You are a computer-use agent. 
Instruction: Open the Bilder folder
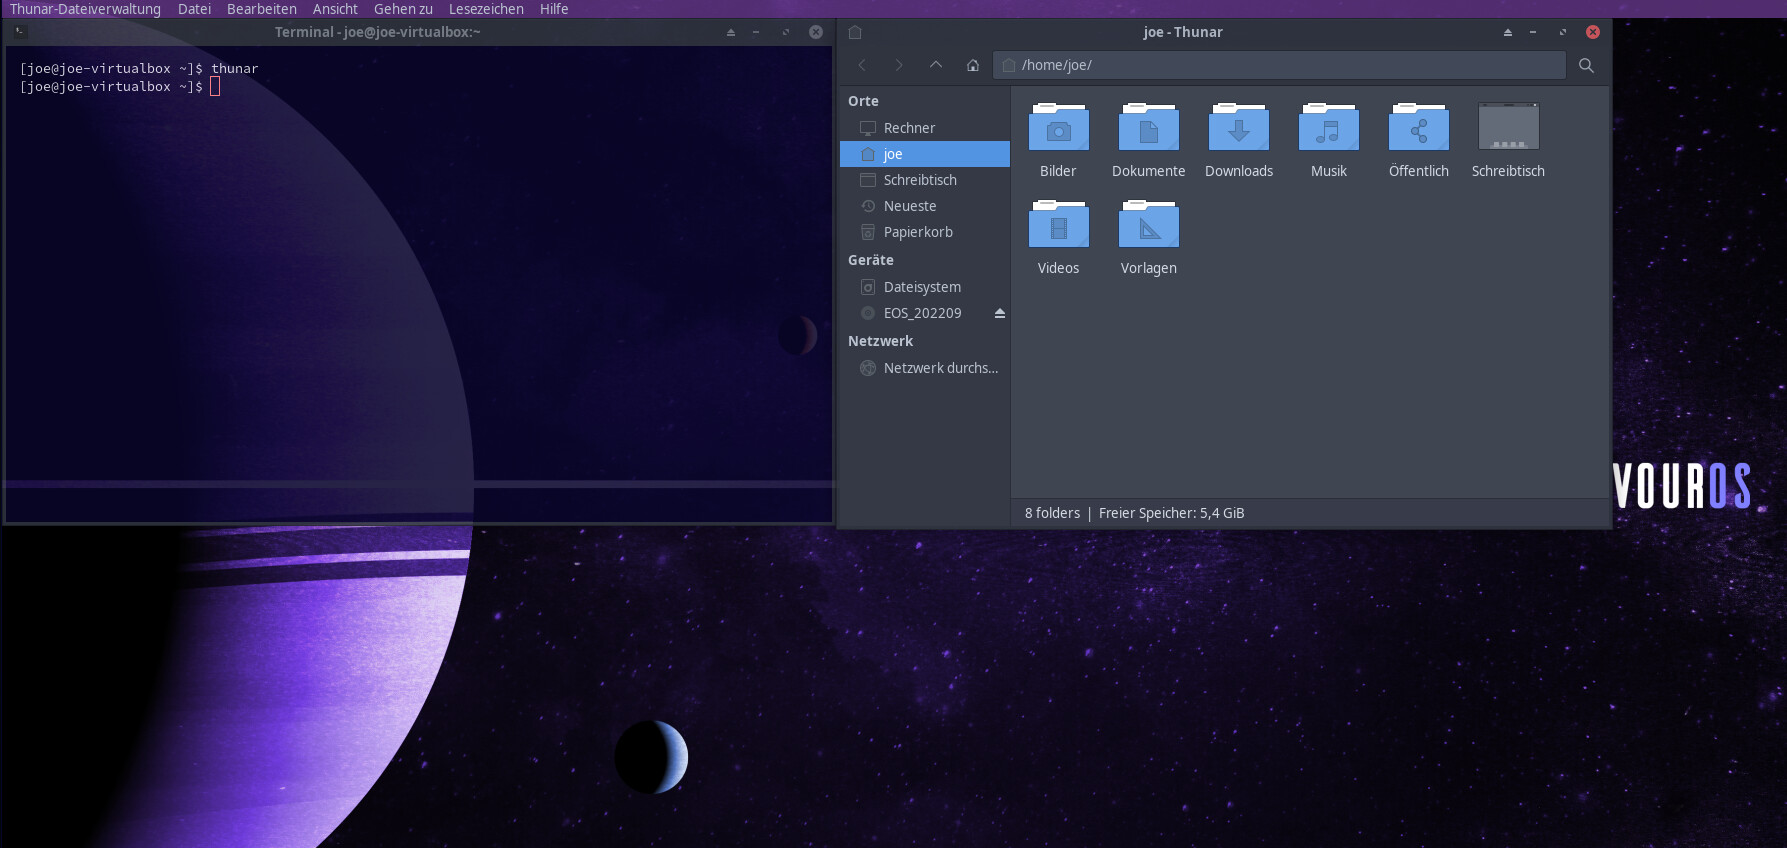[1058, 140]
